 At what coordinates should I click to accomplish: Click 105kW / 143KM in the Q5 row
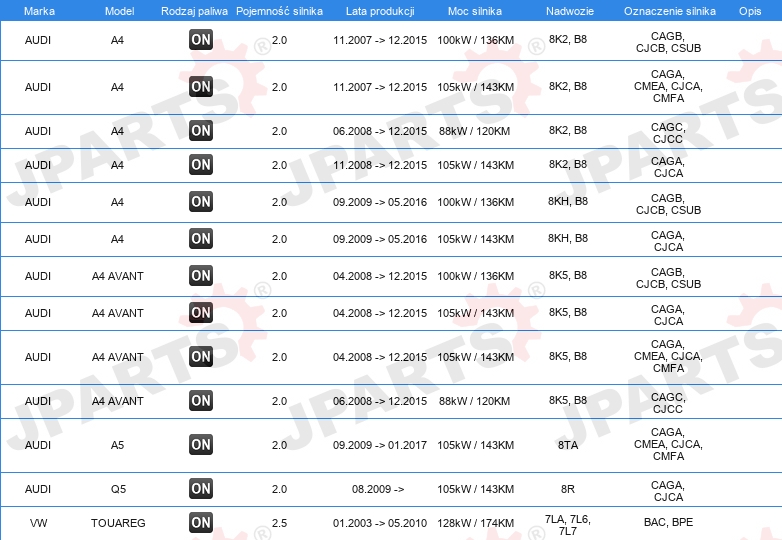[475, 489]
